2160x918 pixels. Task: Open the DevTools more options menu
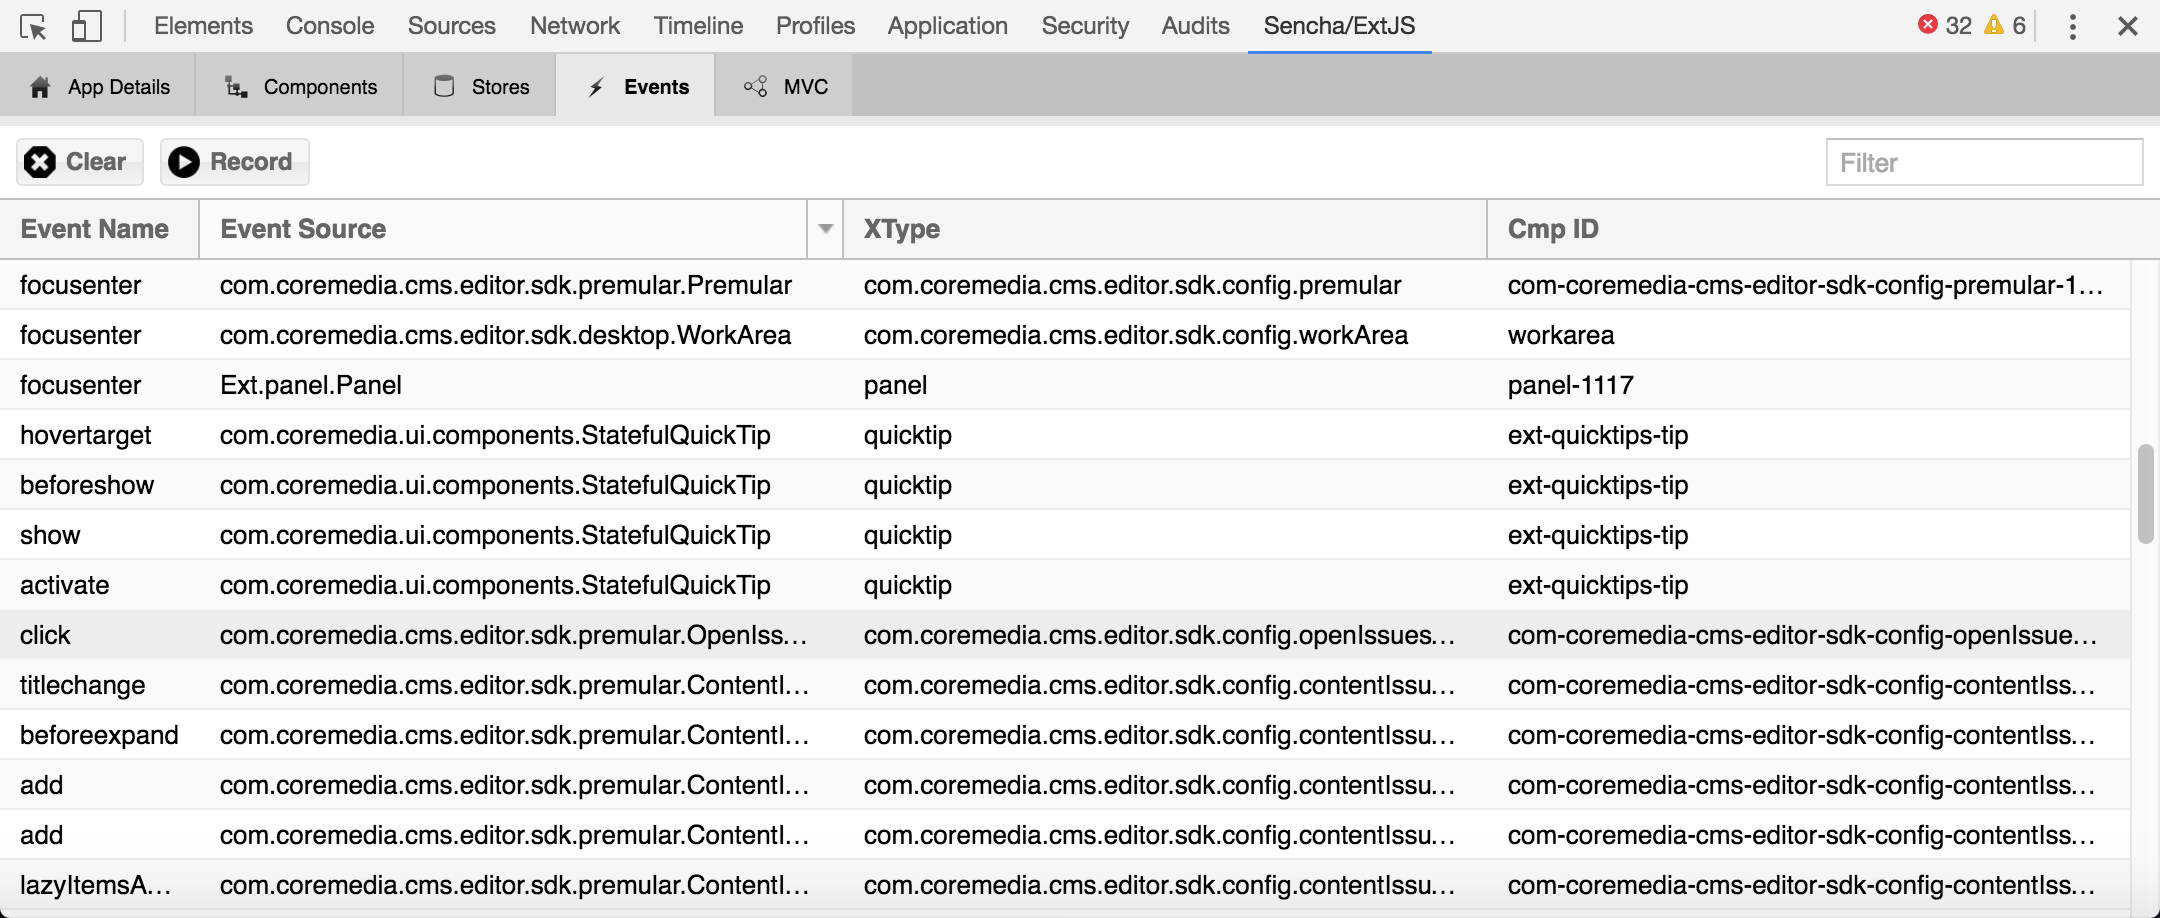(2070, 26)
